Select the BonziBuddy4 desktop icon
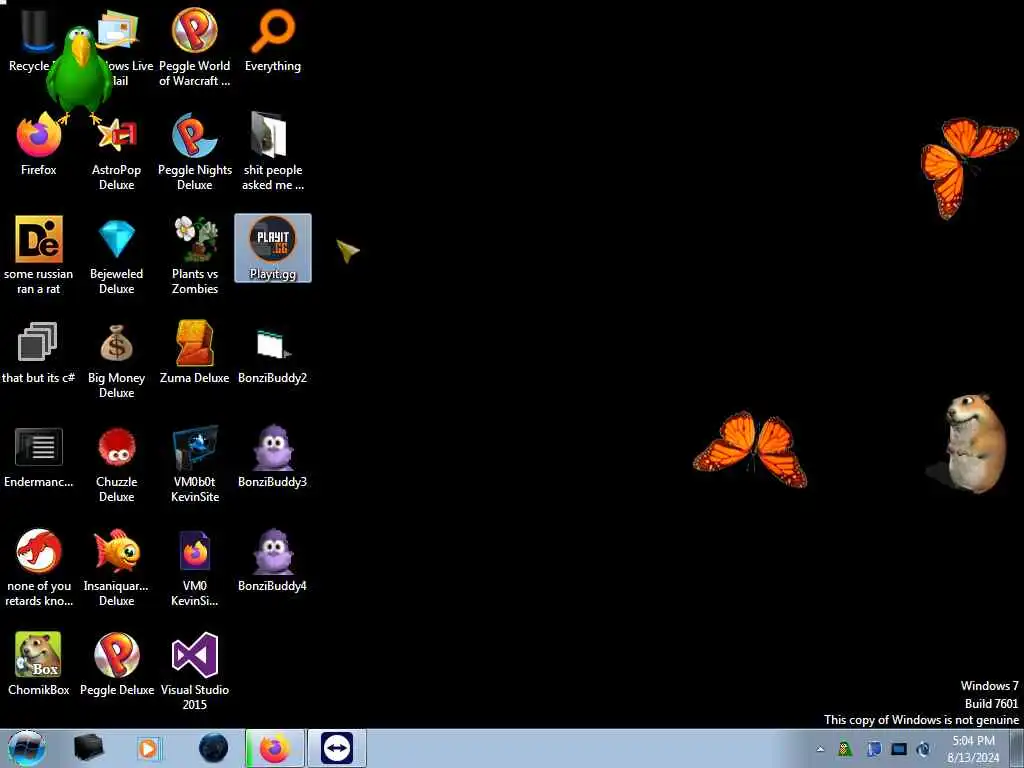The image size is (1024, 768). pos(273,560)
